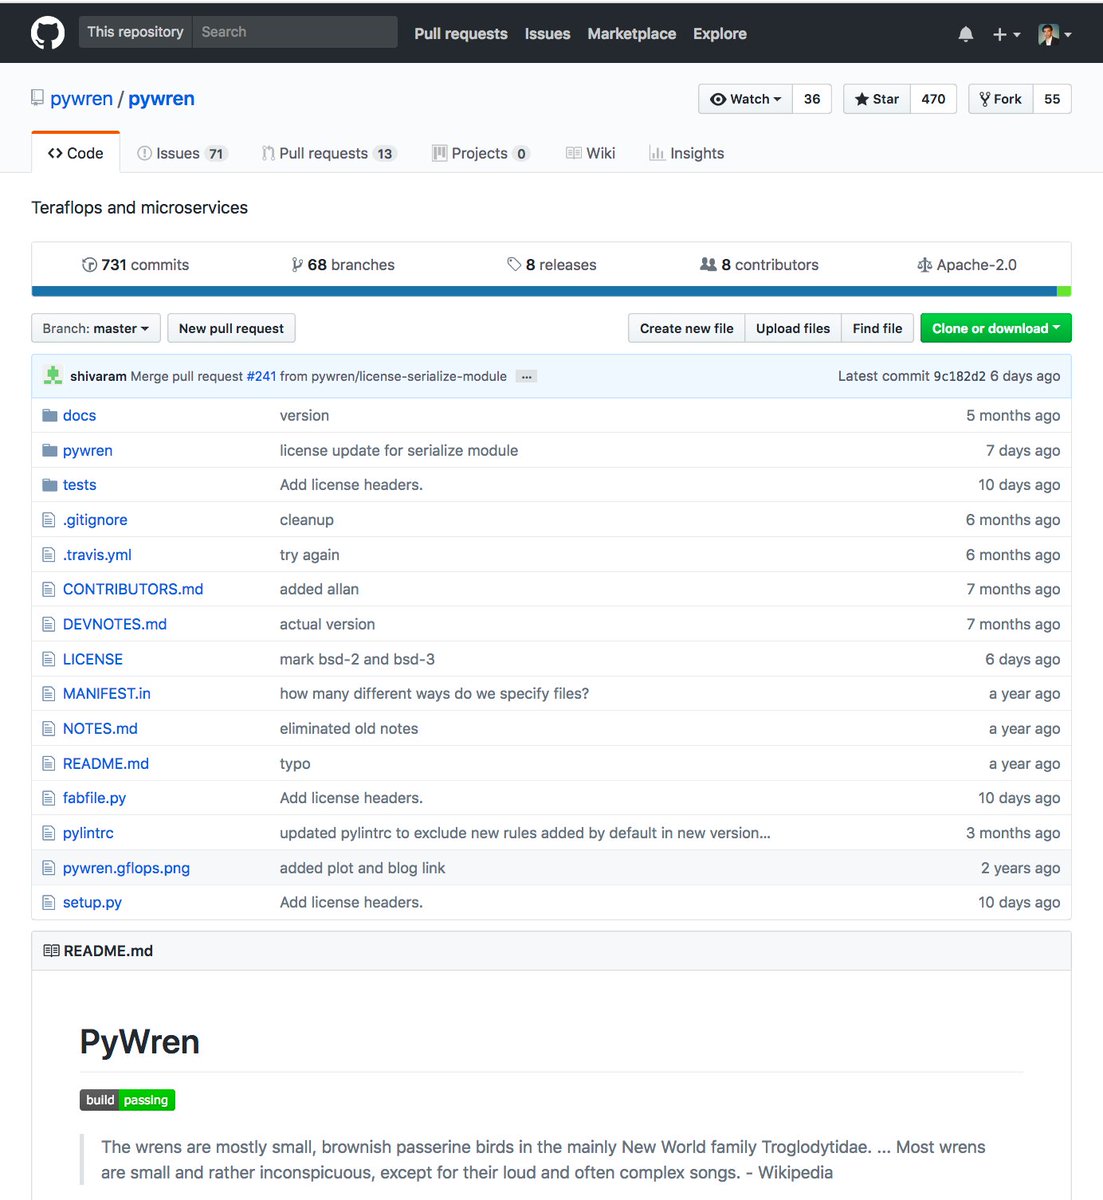Open the Apache-2.0 license link
This screenshot has width=1103, height=1200.
pyautogui.click(x=967, y=265)
